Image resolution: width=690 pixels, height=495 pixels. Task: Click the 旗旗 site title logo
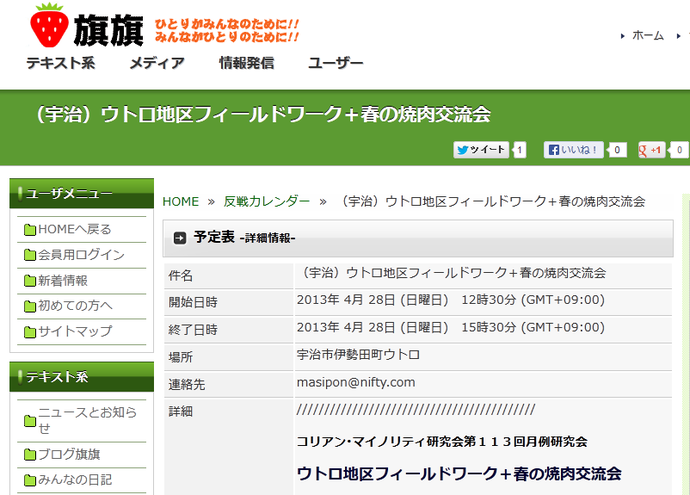click(x=108, y=30)
